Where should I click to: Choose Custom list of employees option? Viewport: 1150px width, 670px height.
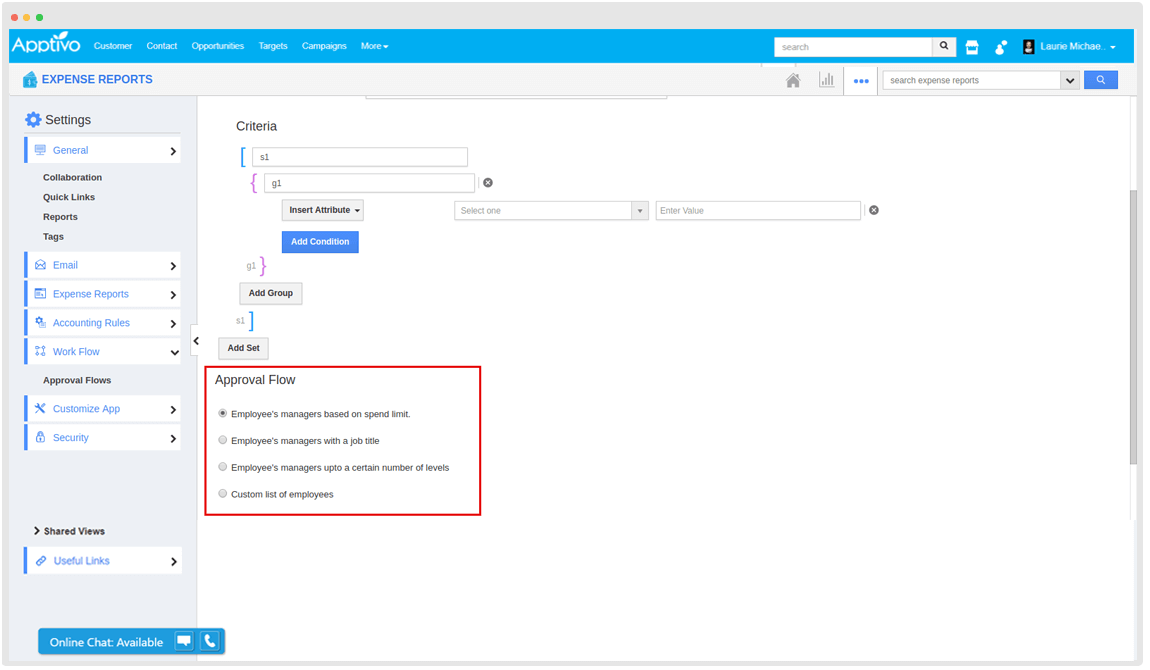(223, 494)
